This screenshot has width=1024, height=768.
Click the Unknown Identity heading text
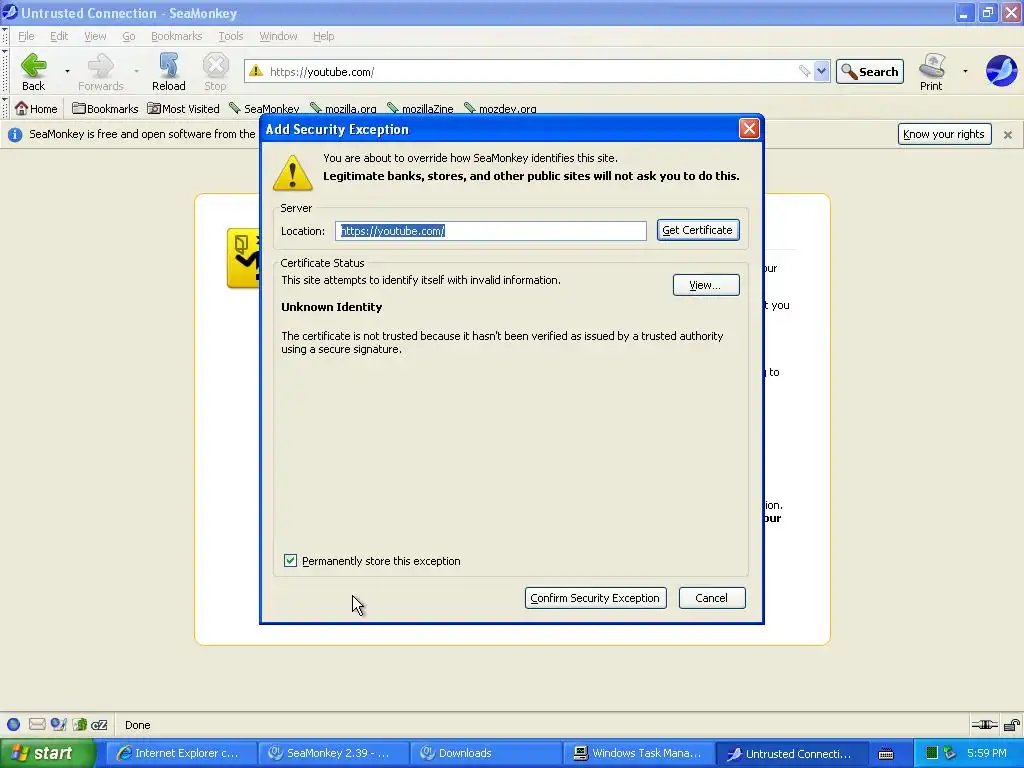(332, 307)
